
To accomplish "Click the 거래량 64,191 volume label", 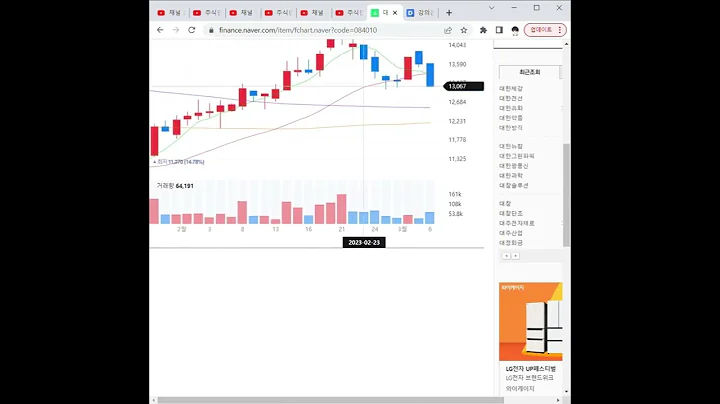I will 175,186.
